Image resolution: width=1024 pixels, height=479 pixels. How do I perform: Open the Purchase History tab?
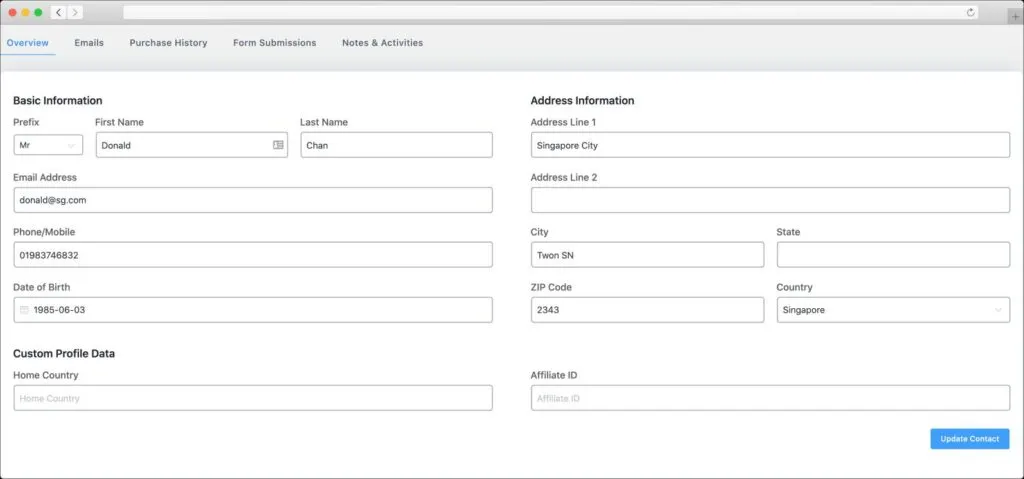tap(168, 42)
